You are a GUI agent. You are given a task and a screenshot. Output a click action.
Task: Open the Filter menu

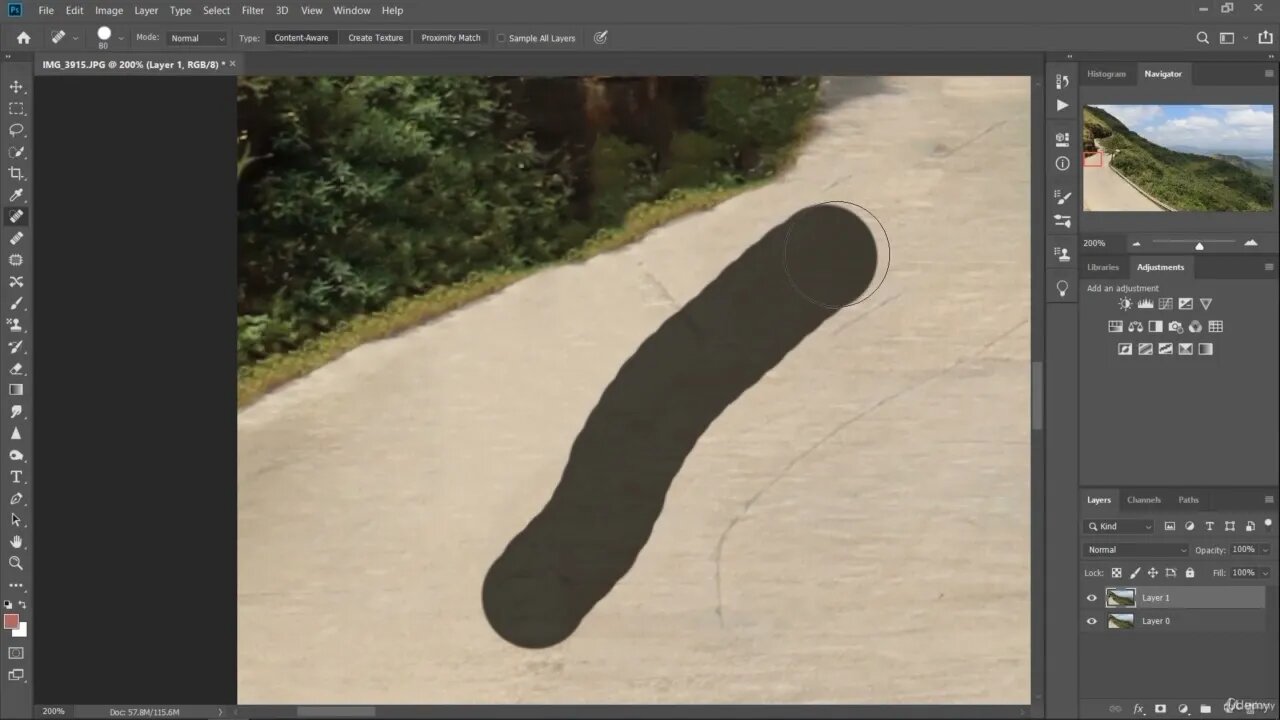coord(253,10)
